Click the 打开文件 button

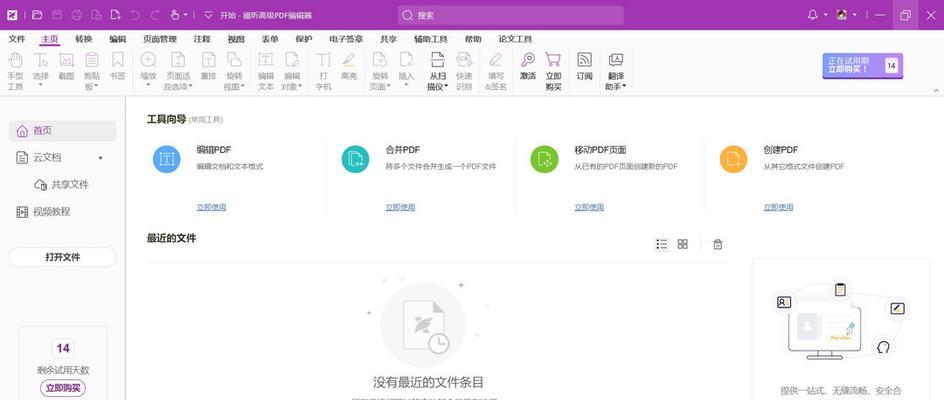(63, 257)
